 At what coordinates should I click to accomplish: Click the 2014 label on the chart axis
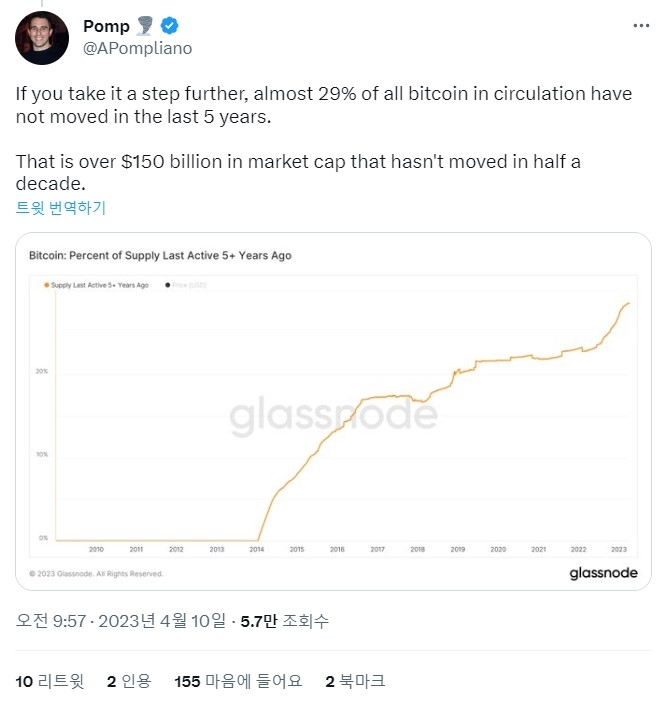coord(257,549)
